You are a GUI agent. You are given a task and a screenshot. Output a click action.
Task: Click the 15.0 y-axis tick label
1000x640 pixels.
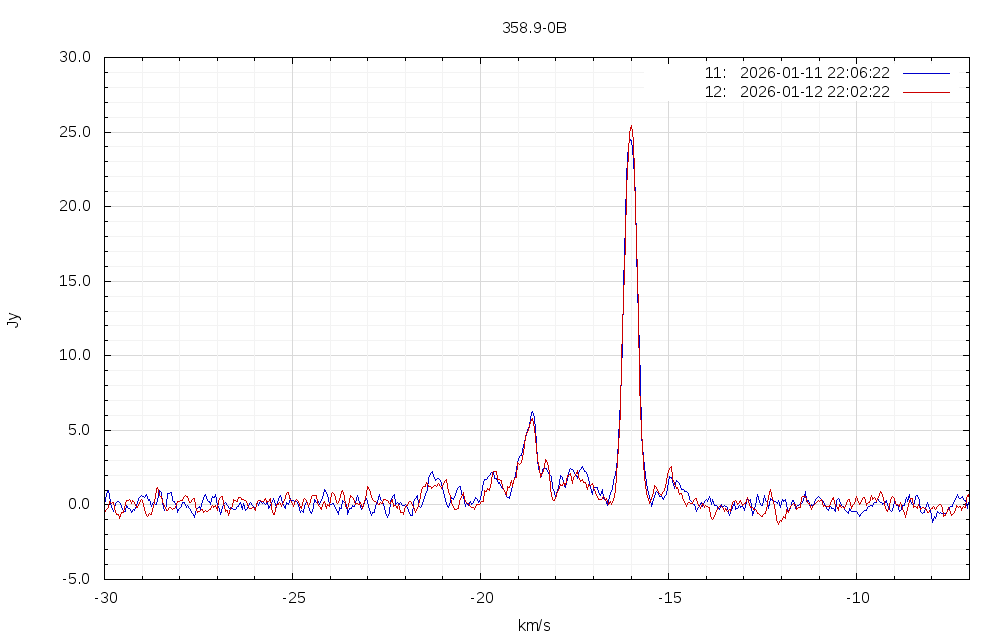tap(74, 281)
